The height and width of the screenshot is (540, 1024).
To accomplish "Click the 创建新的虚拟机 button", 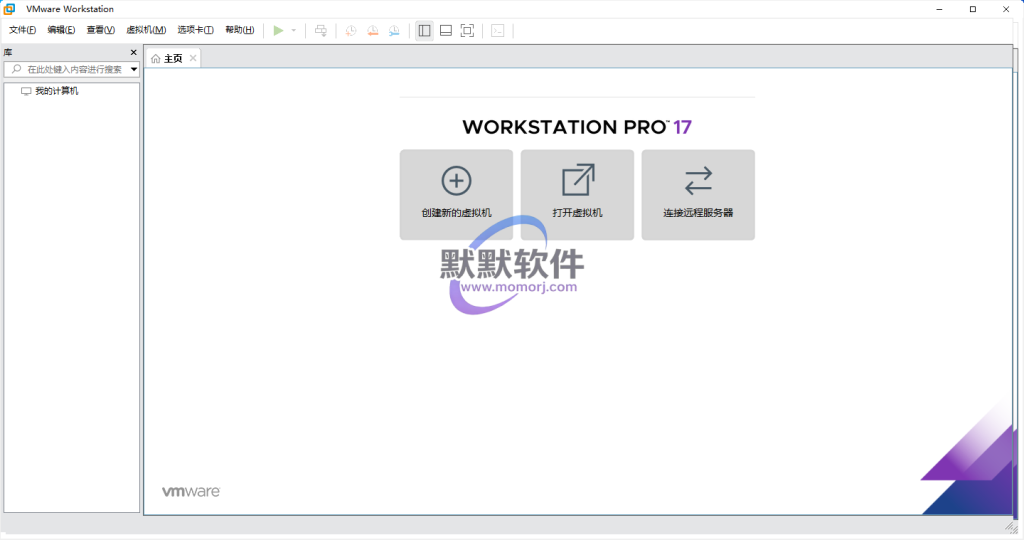I will point(456,195).
